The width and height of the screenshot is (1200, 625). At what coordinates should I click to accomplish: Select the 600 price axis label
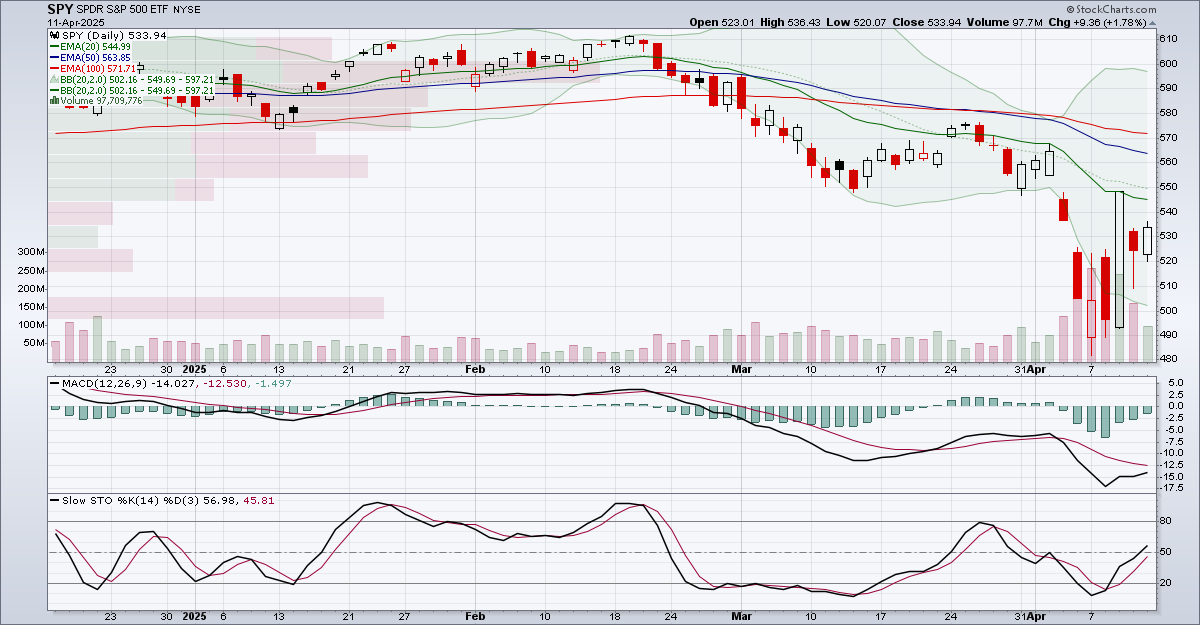[1167, 63]
